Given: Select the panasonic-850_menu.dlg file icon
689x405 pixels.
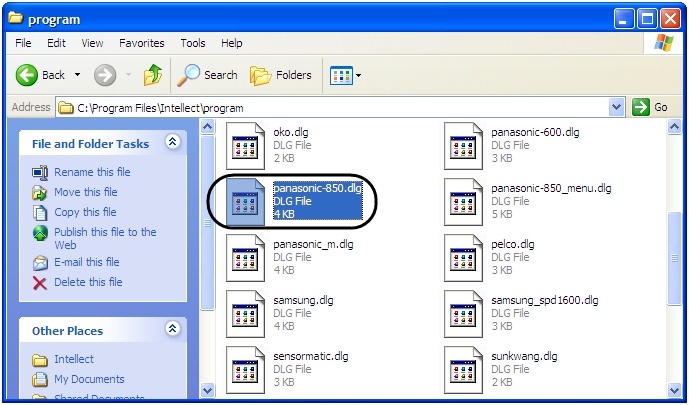Looking at the screenshot, I should 463,202.
